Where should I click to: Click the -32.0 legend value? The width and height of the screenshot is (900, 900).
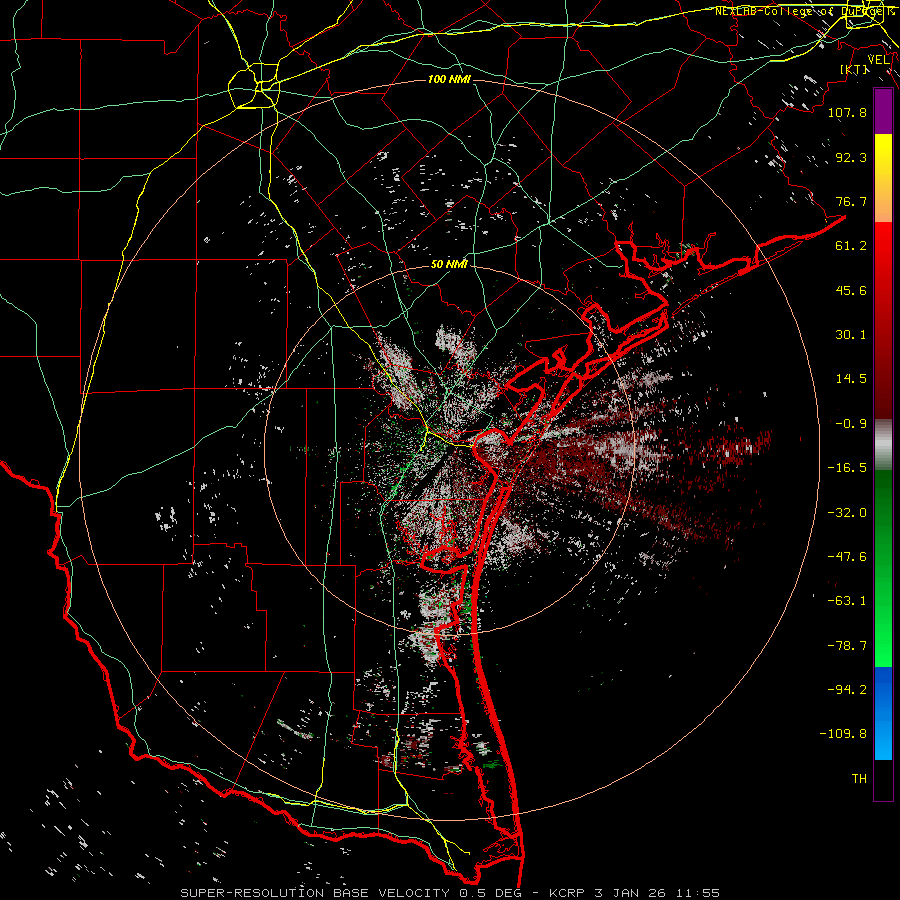coord(847,513)
